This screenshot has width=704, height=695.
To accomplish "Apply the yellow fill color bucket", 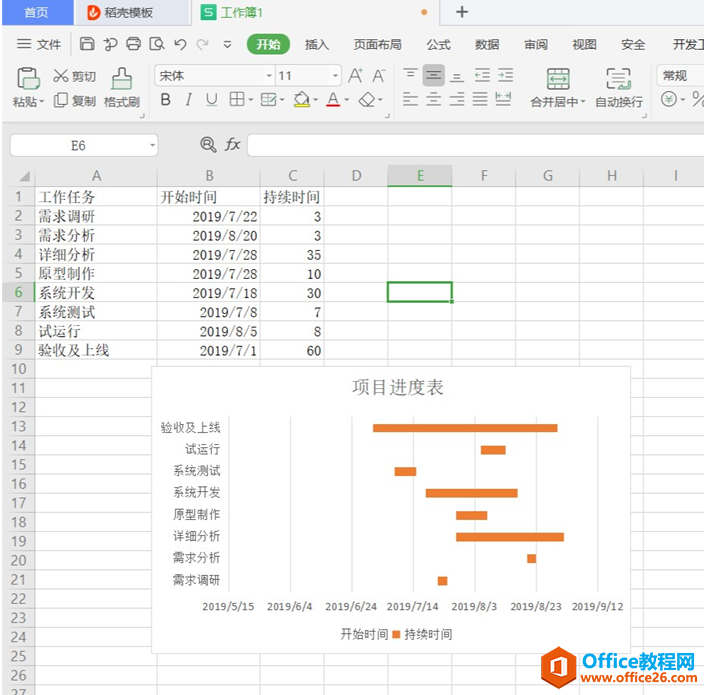I will tap(302, 100).
